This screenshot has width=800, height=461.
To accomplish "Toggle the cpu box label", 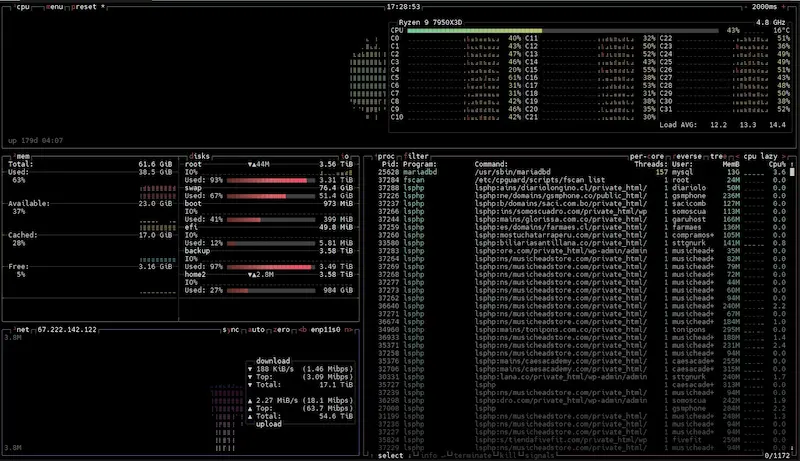I will tap(22, 7).
